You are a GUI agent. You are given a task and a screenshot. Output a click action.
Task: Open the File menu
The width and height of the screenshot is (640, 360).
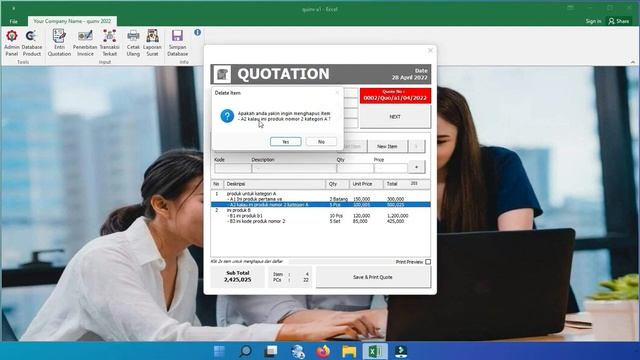pos(13,21)
